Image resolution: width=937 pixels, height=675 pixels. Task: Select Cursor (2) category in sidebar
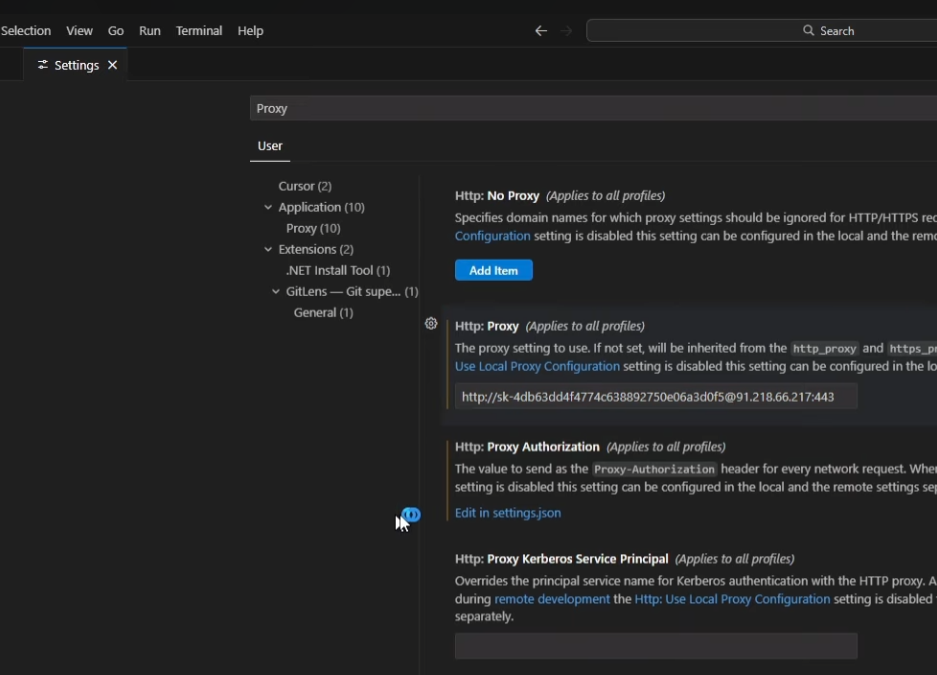pyautogui.click(x=305, y=186)
